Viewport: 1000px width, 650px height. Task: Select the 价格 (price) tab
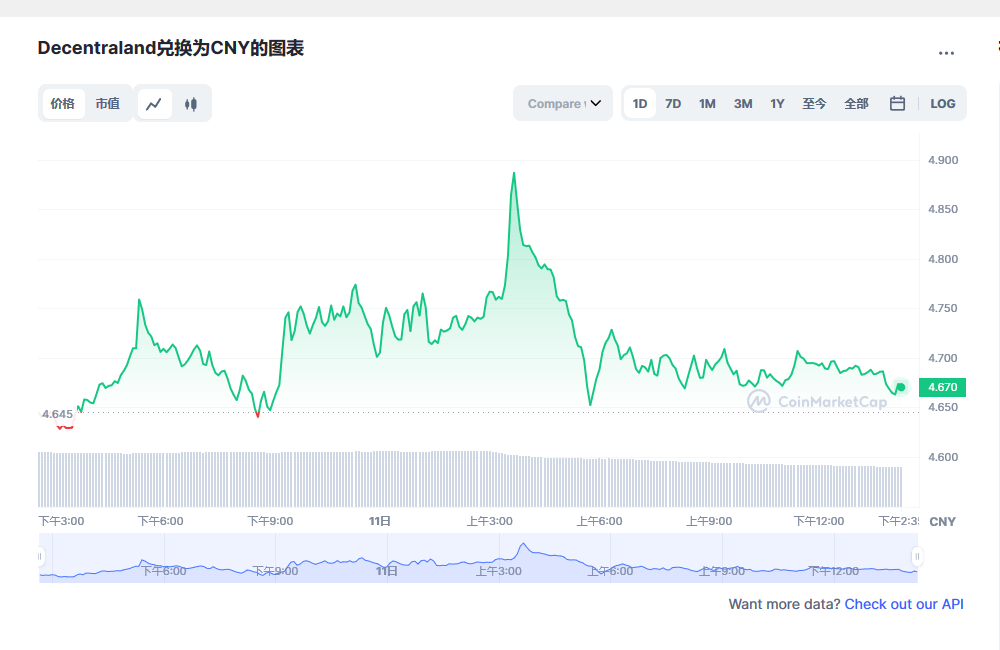63,103
